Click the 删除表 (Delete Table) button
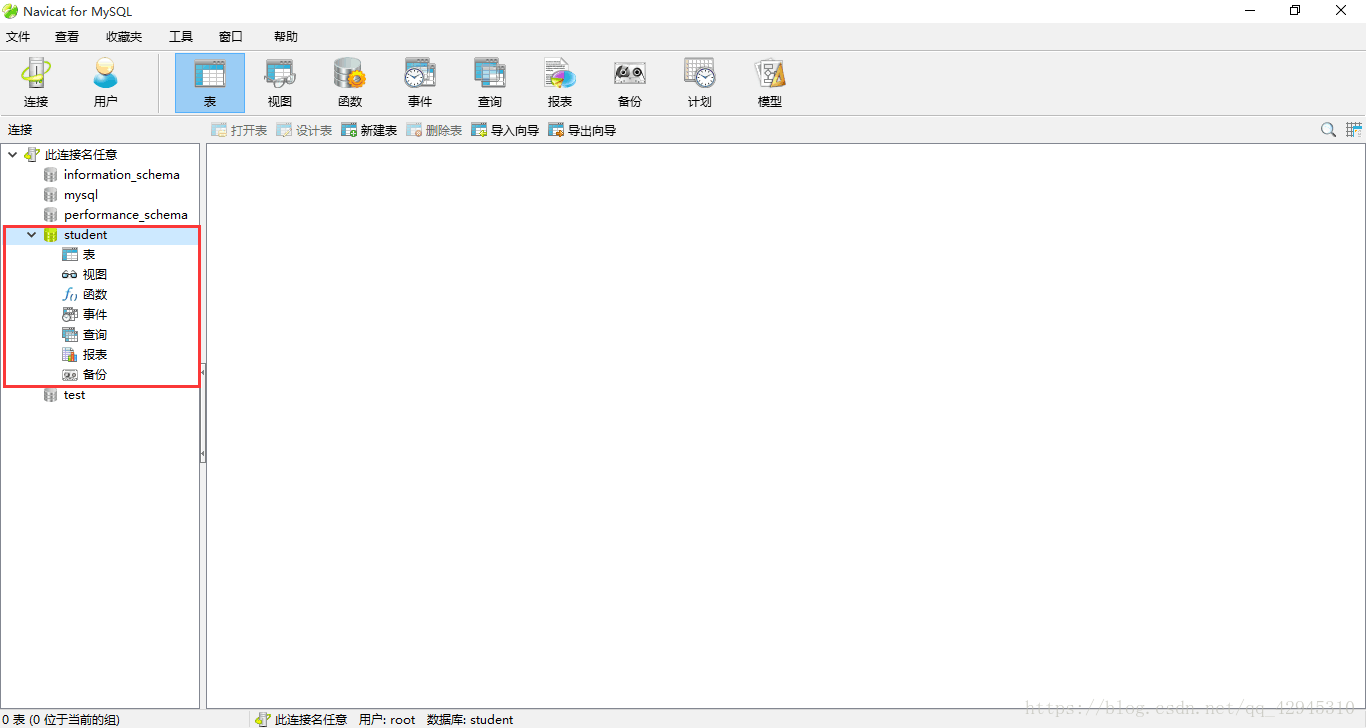Image resolution: width=1366 pixels, height=728 pixels. [434, 130]
